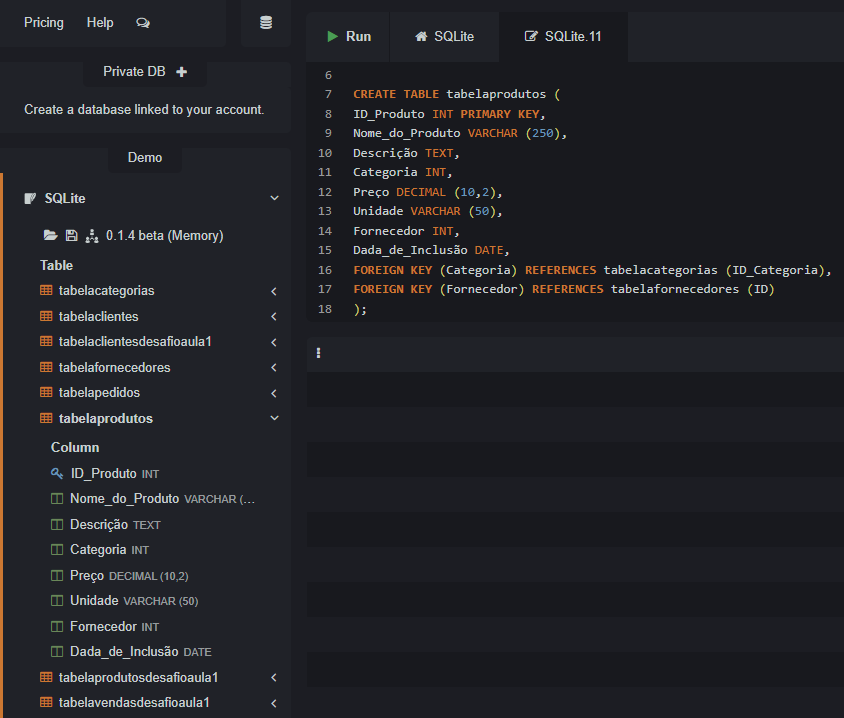Expand tabelapedidos with its chevron
The image size is (844, 718).
click(274, 393)
